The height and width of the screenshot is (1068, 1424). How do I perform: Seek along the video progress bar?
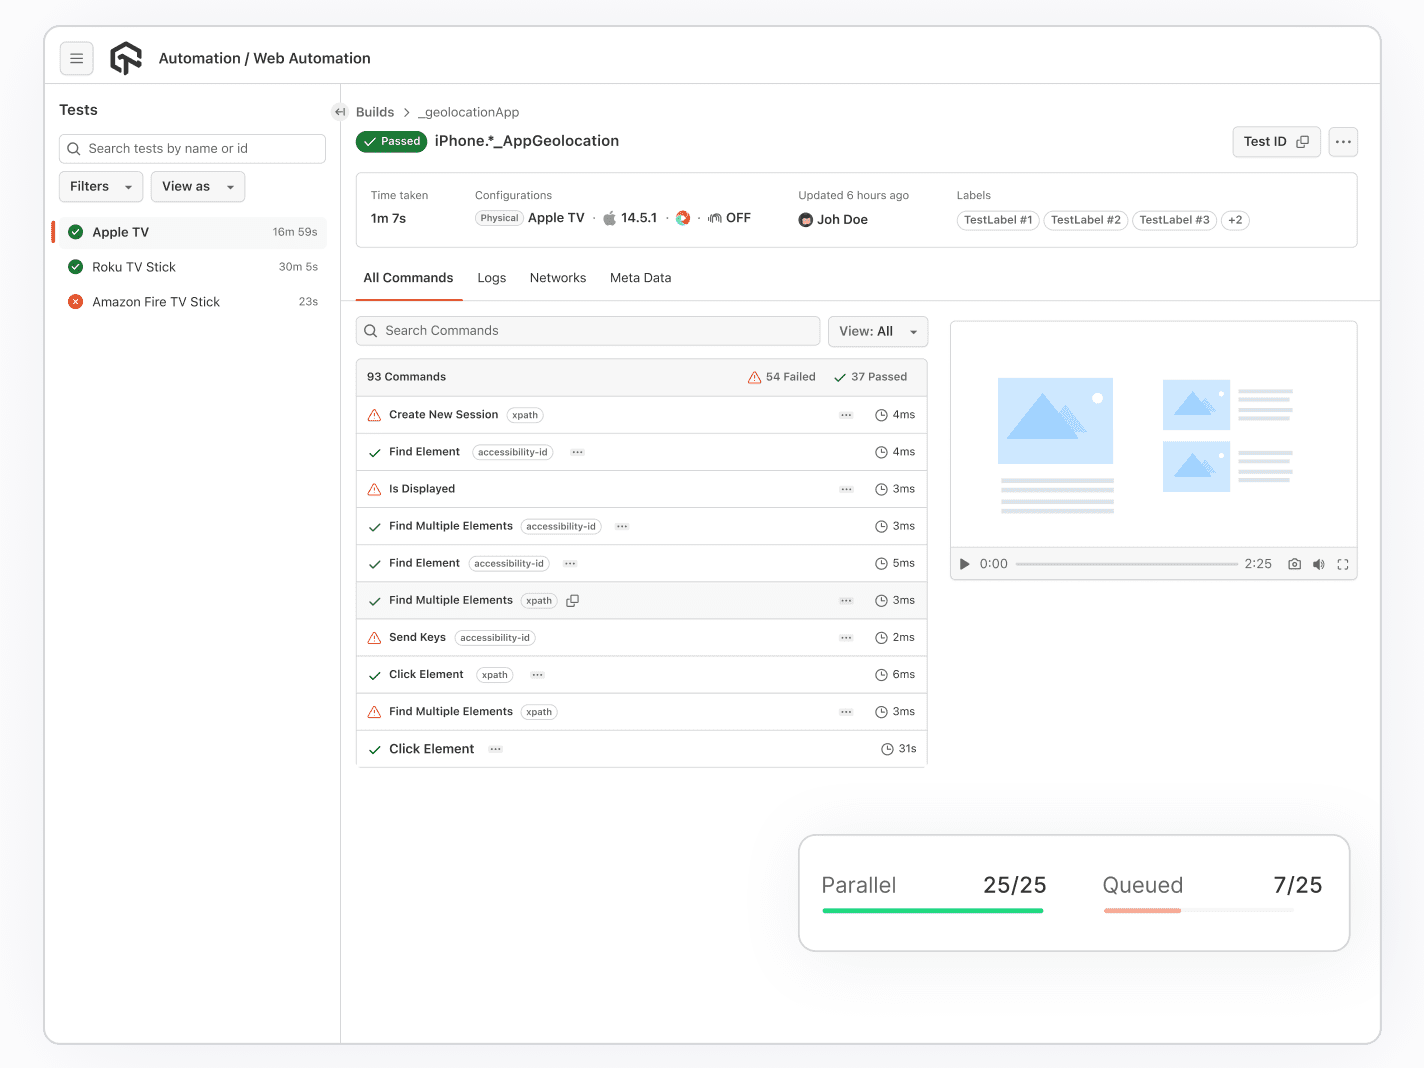click(1126, 564)
